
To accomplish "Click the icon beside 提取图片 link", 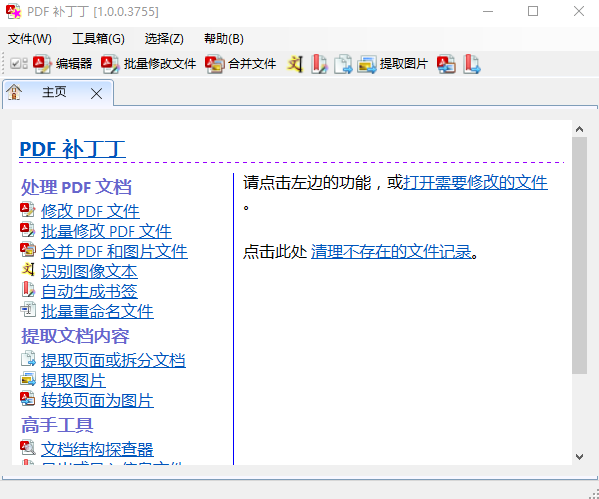I will coord(28,379).
